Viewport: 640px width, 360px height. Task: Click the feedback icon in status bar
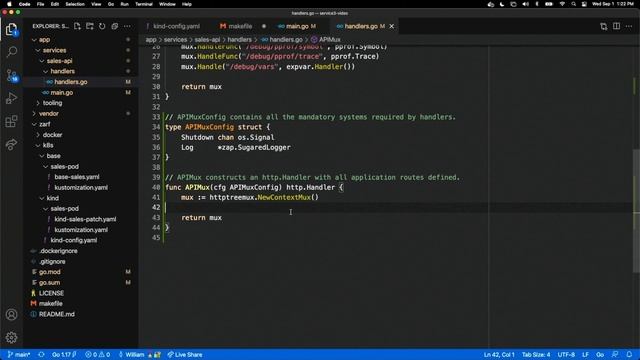coord(615,355)
